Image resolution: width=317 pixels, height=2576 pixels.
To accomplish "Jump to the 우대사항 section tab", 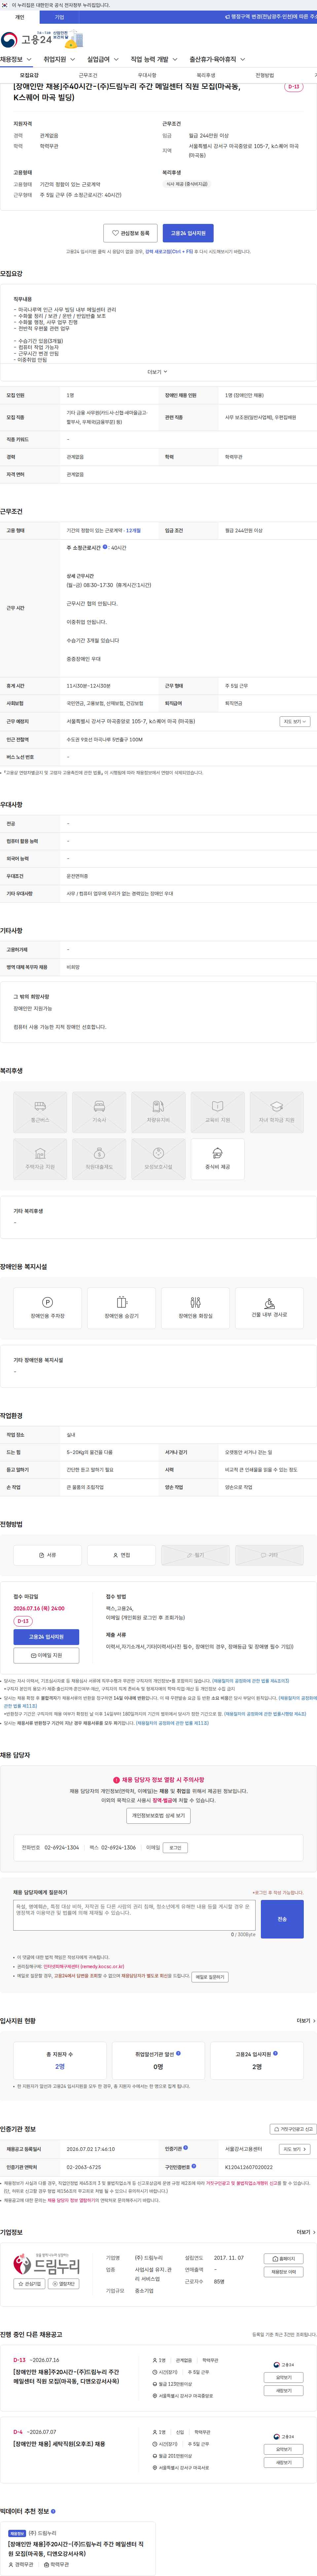I will tap(147, 75).
